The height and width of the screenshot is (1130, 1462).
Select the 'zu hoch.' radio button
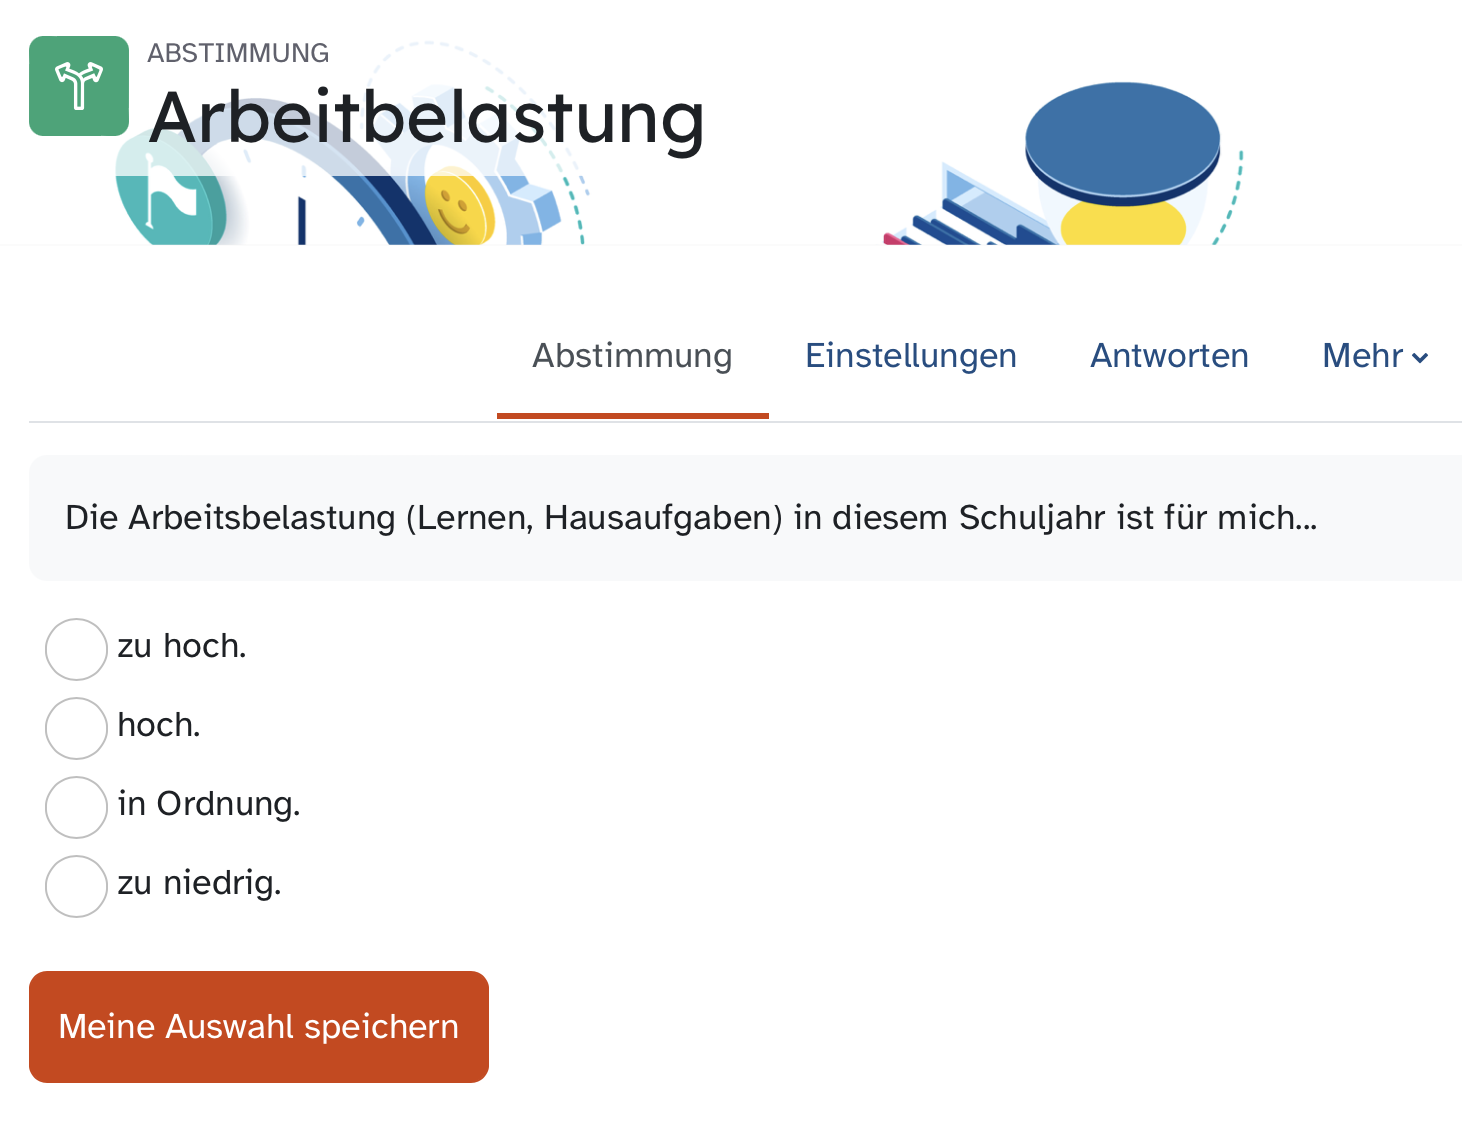point(76,649)
